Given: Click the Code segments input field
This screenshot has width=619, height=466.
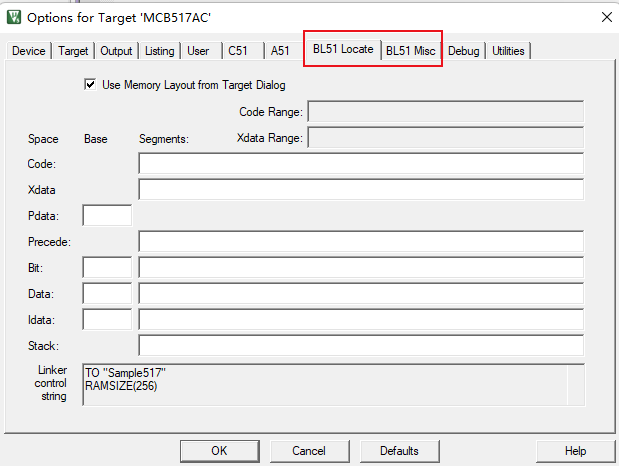Looking at the screenshot, I should click(x=361, y=164).
